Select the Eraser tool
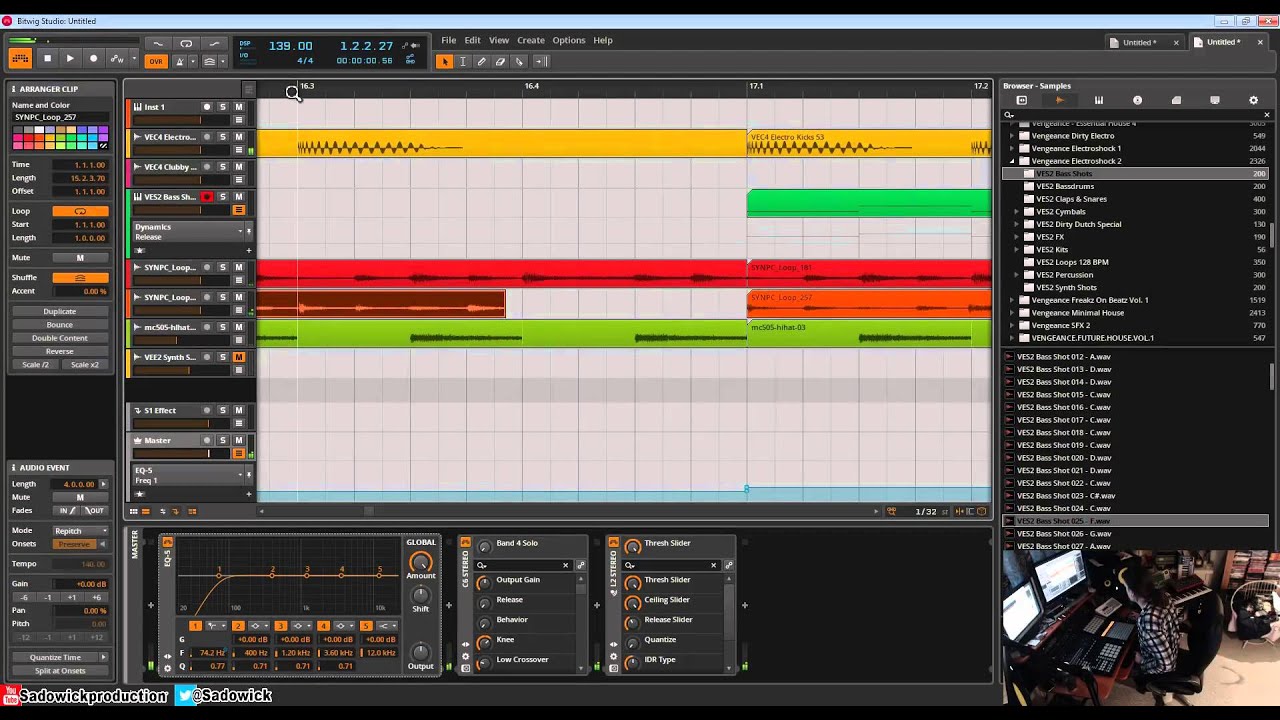Screen dimensions: 1280x720 (x=501, y=61)
